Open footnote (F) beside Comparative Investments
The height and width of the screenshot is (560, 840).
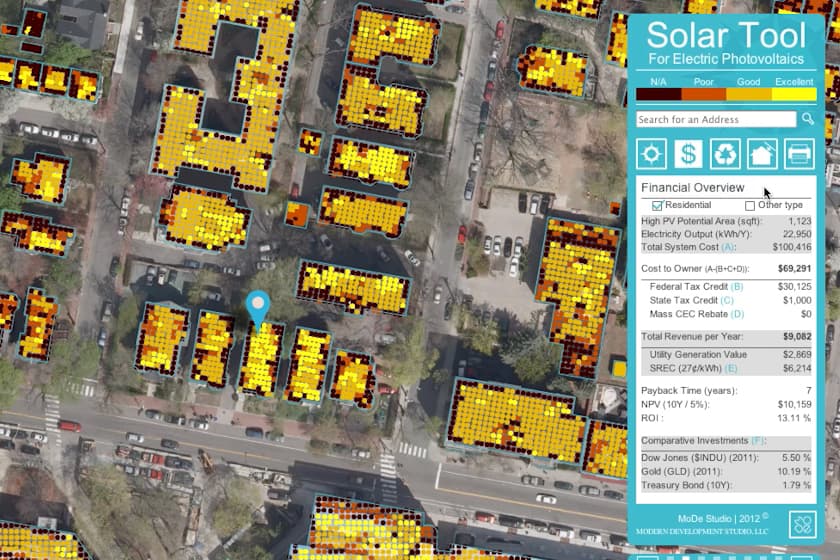tap(756, 441)
